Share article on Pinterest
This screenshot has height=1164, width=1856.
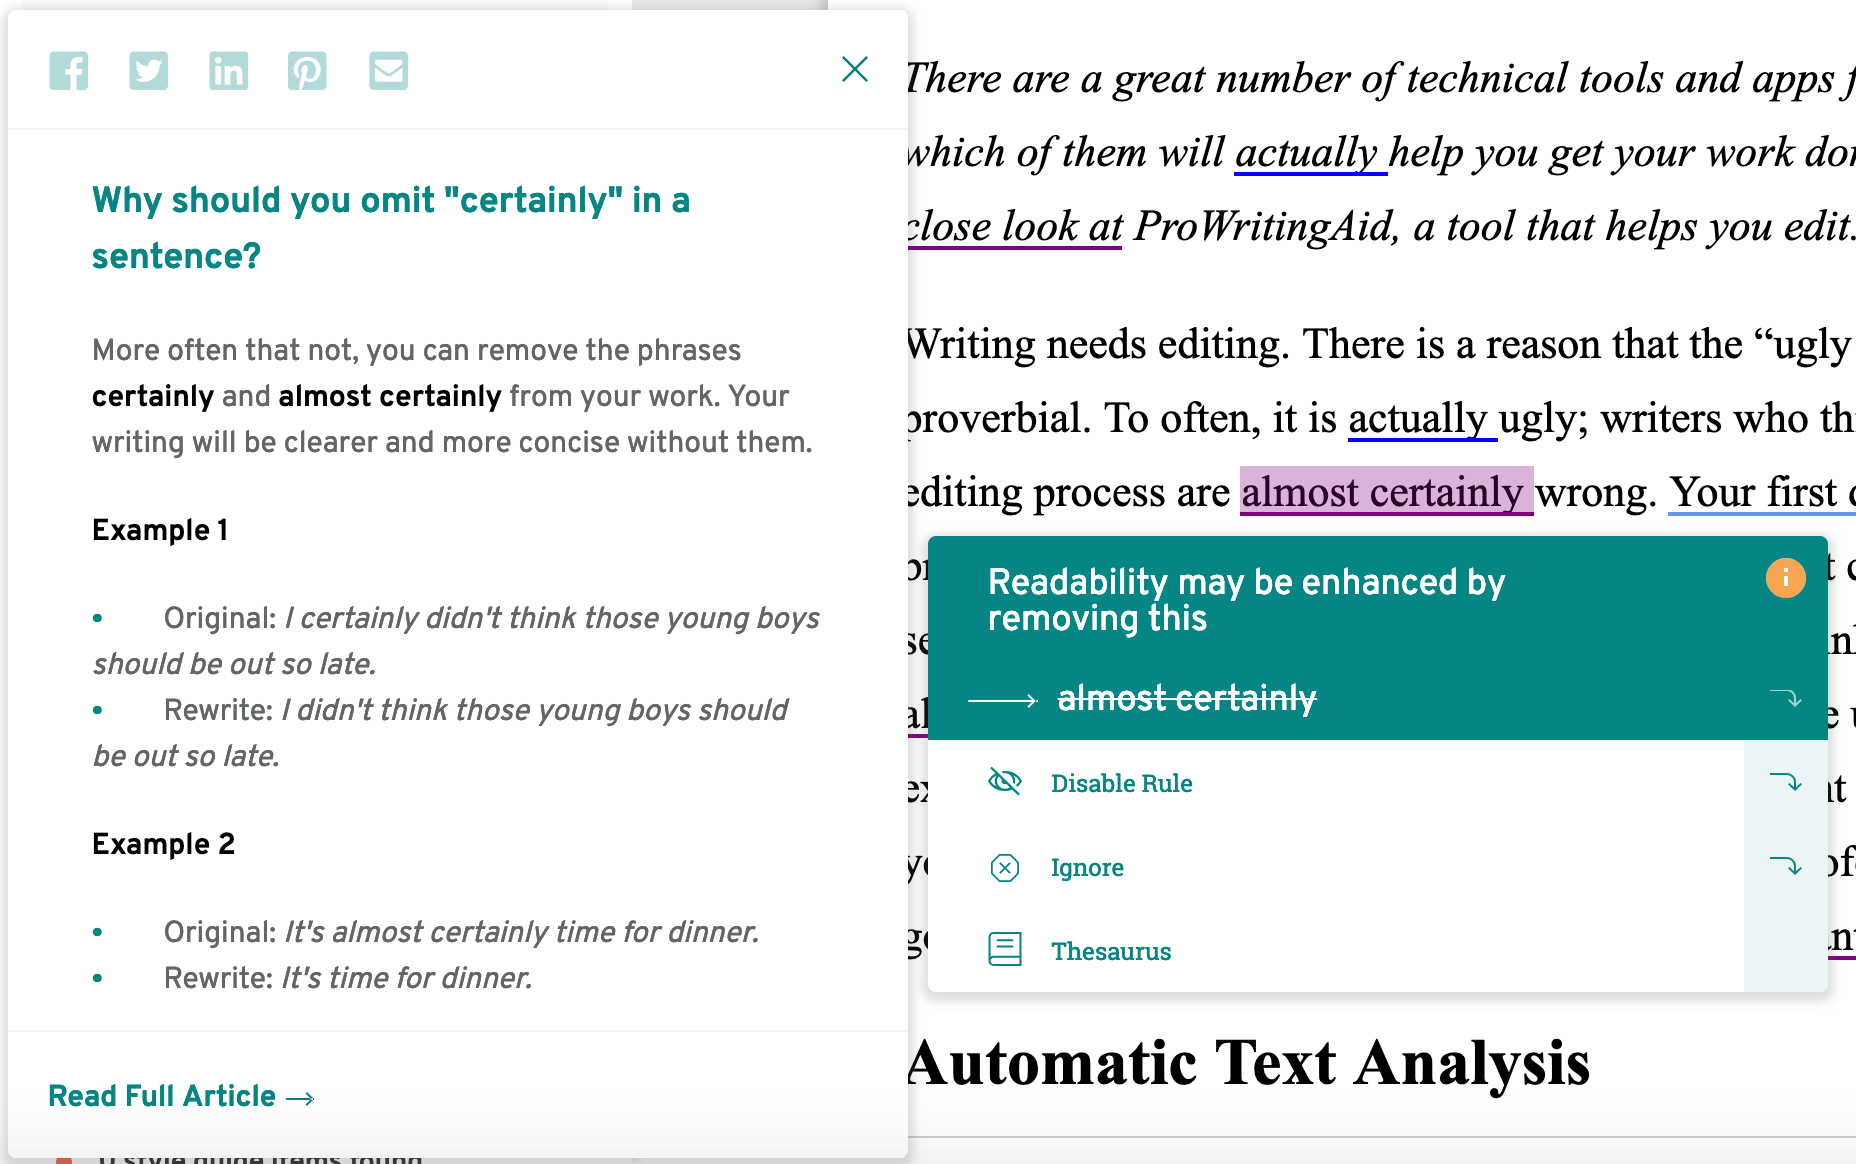(308, 71)
